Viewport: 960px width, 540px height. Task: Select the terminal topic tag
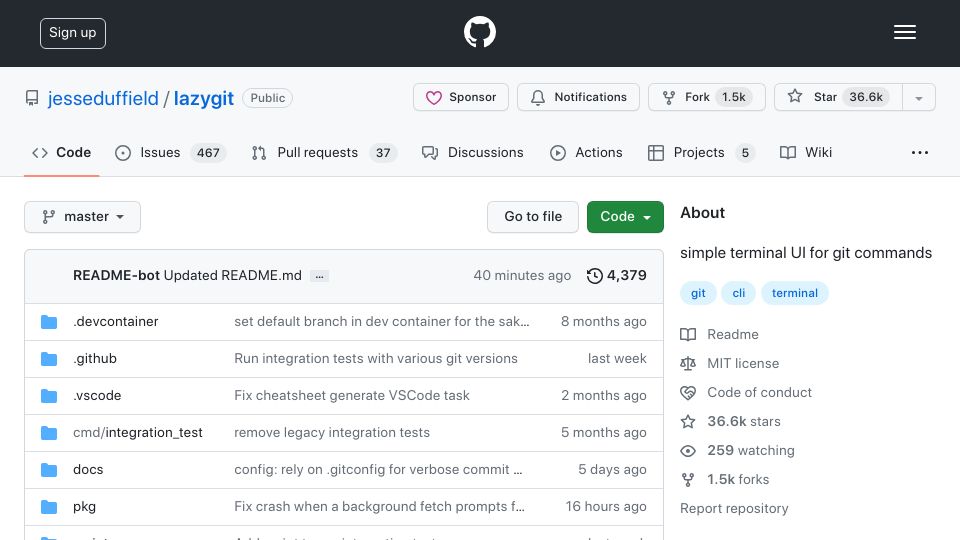[x=795, y=293]
